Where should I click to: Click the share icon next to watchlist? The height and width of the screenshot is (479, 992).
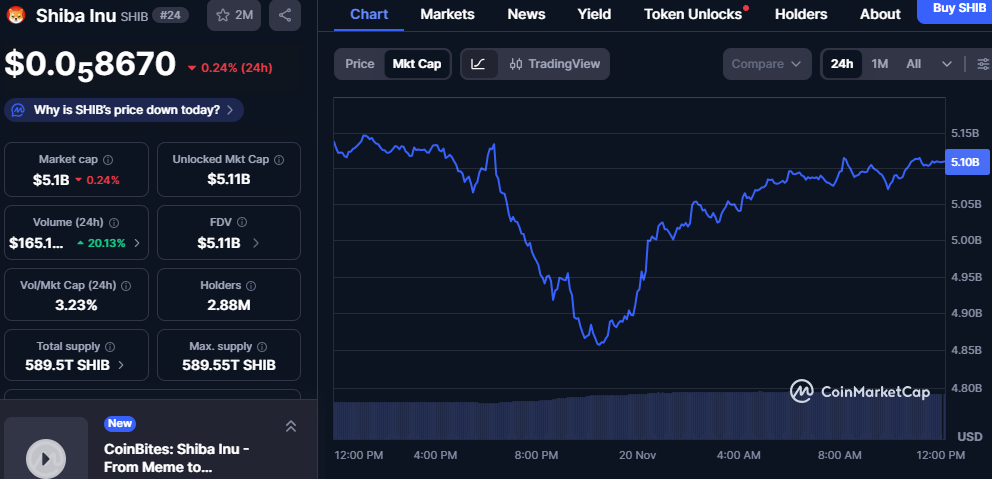[x=285, y=15]
